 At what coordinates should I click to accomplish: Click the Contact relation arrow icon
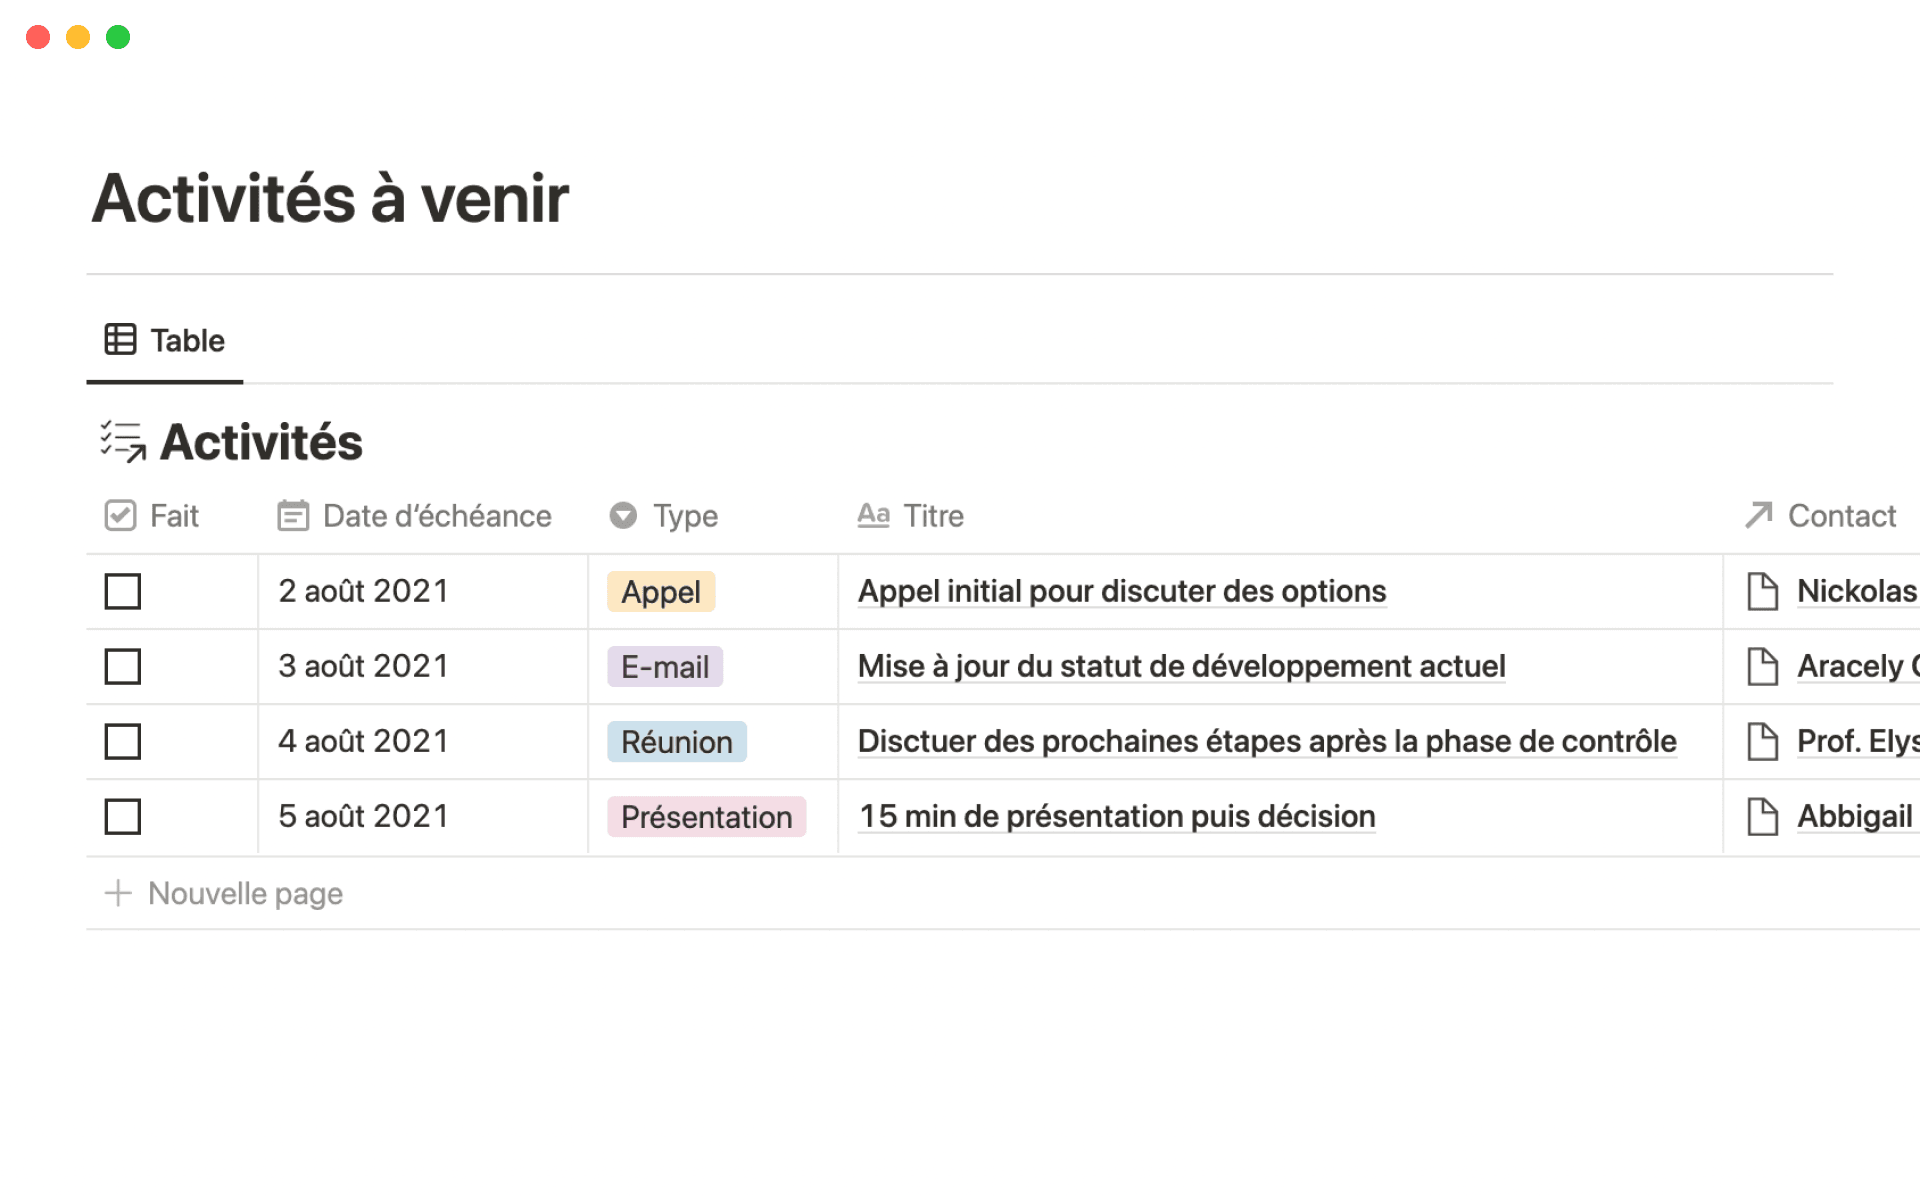(x=1759, y=515)
